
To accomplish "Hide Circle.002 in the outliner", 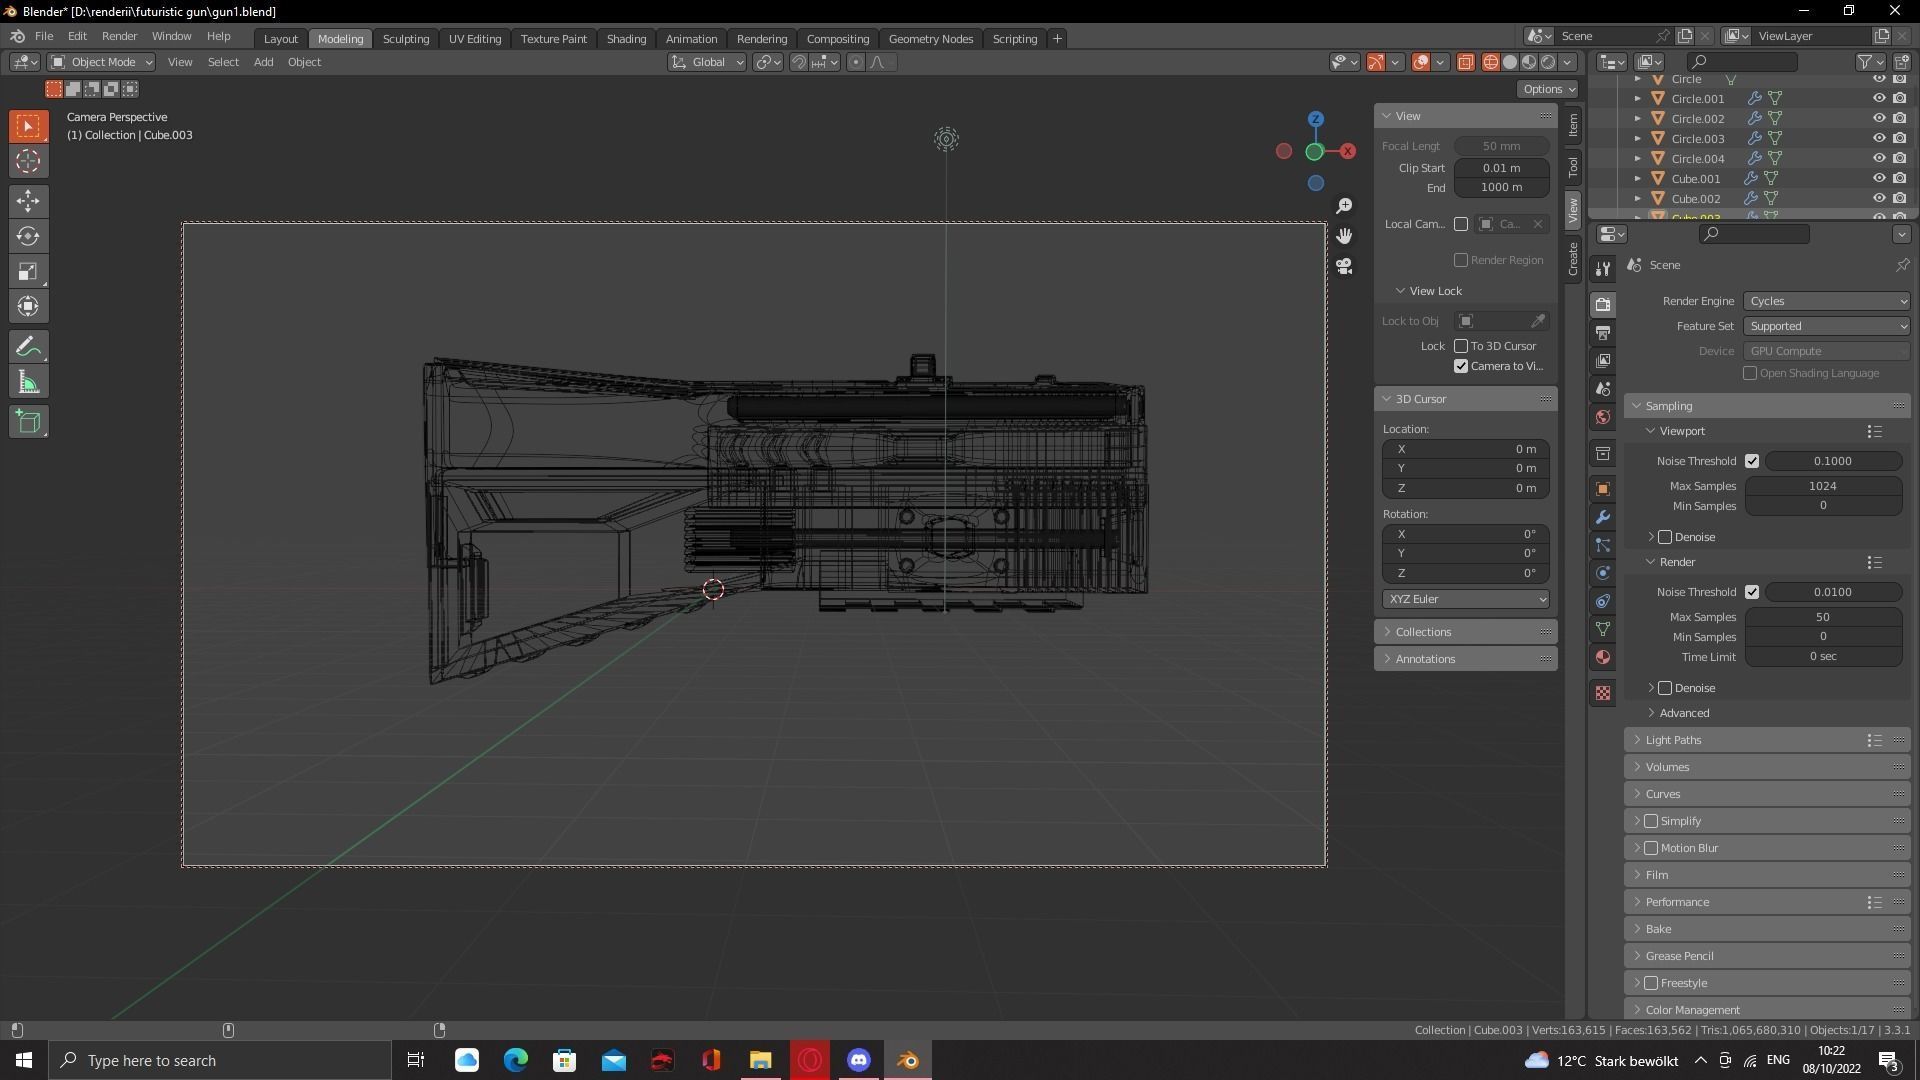I will tap(1879, 118).
